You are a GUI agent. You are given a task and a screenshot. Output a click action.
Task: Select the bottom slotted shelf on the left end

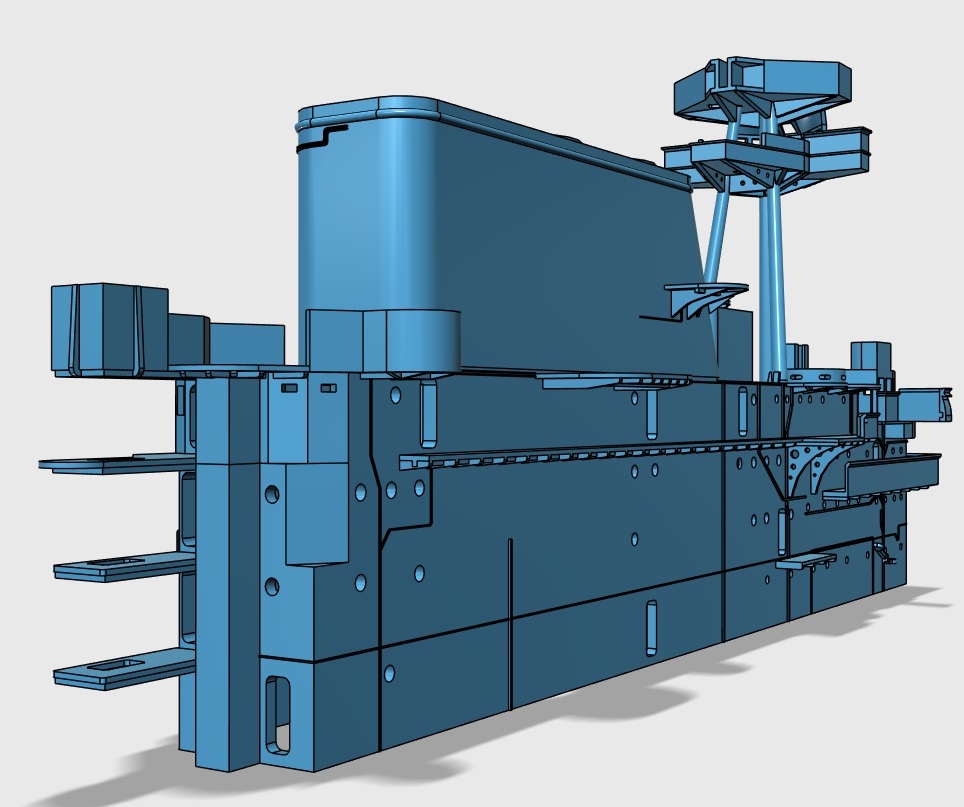(x=125, y=668)
